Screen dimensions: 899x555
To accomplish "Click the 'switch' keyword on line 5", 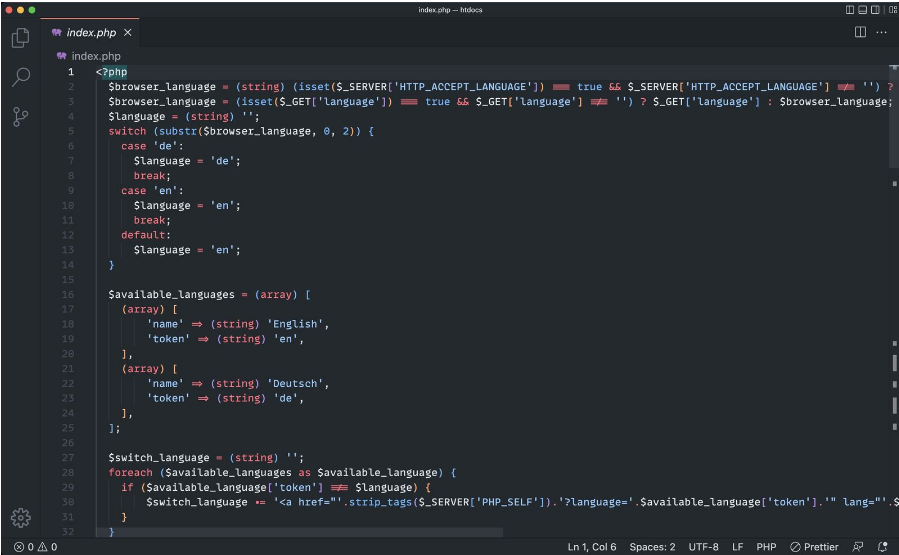I will tap(127, 131).
